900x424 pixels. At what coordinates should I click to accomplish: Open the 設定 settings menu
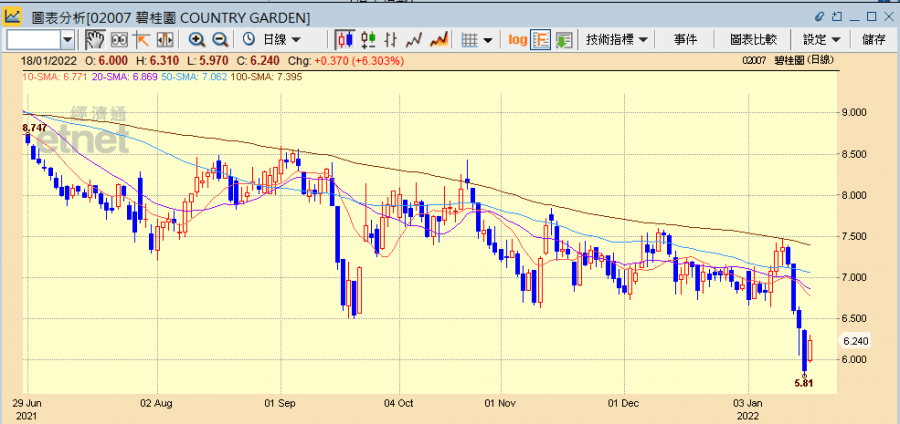[821, 39]
